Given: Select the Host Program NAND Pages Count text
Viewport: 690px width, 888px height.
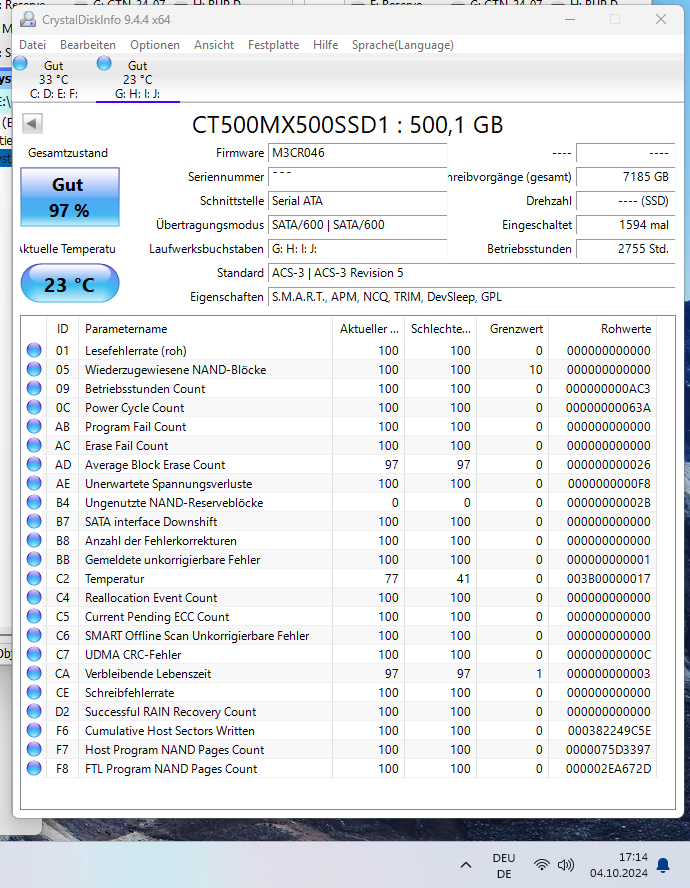Looking at the screenshot, I should tap(174, 749).
